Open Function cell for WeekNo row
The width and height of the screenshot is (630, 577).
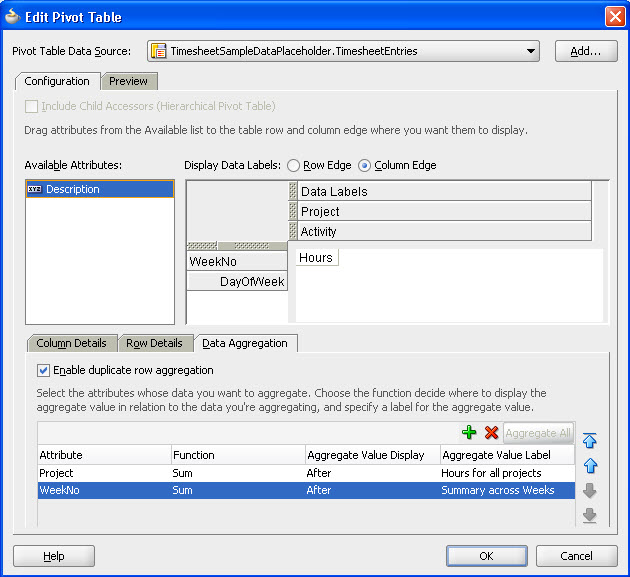237,490
